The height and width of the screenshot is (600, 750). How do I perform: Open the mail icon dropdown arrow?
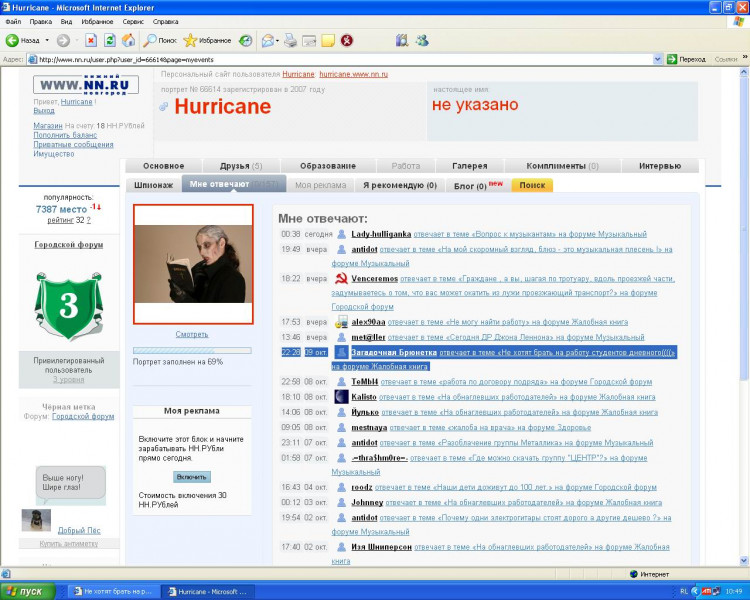[x=277, y=41]
